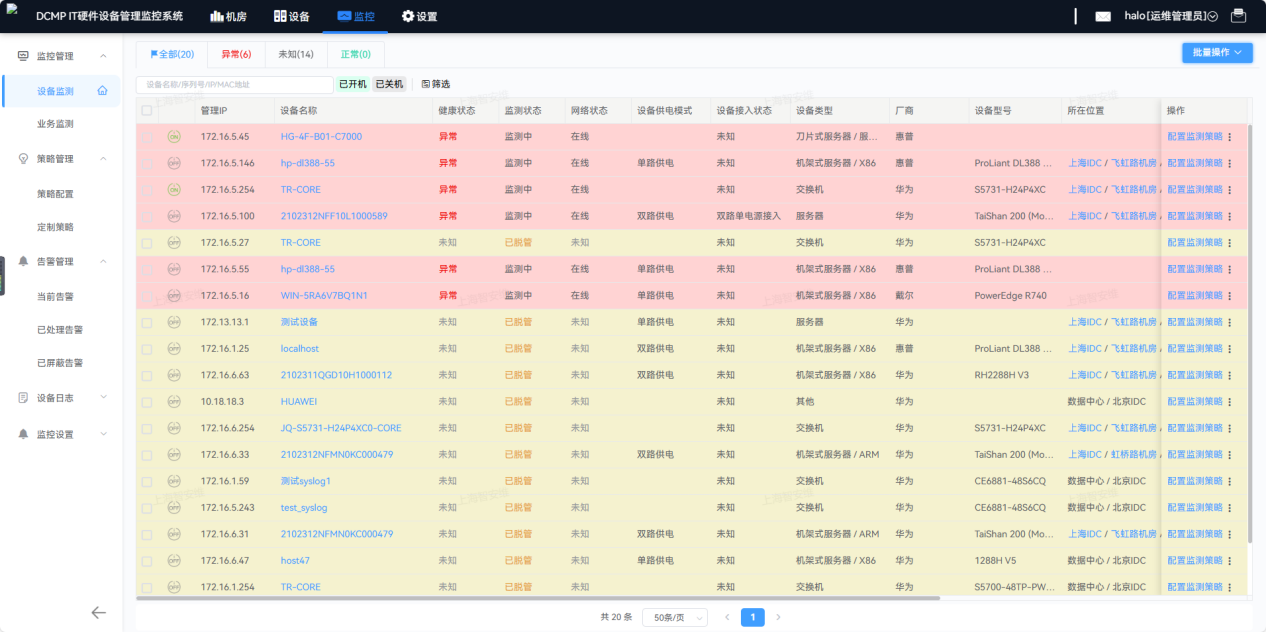
Task: Open the halo[运维管理员] user dropdown
Action: [1170, 16]
